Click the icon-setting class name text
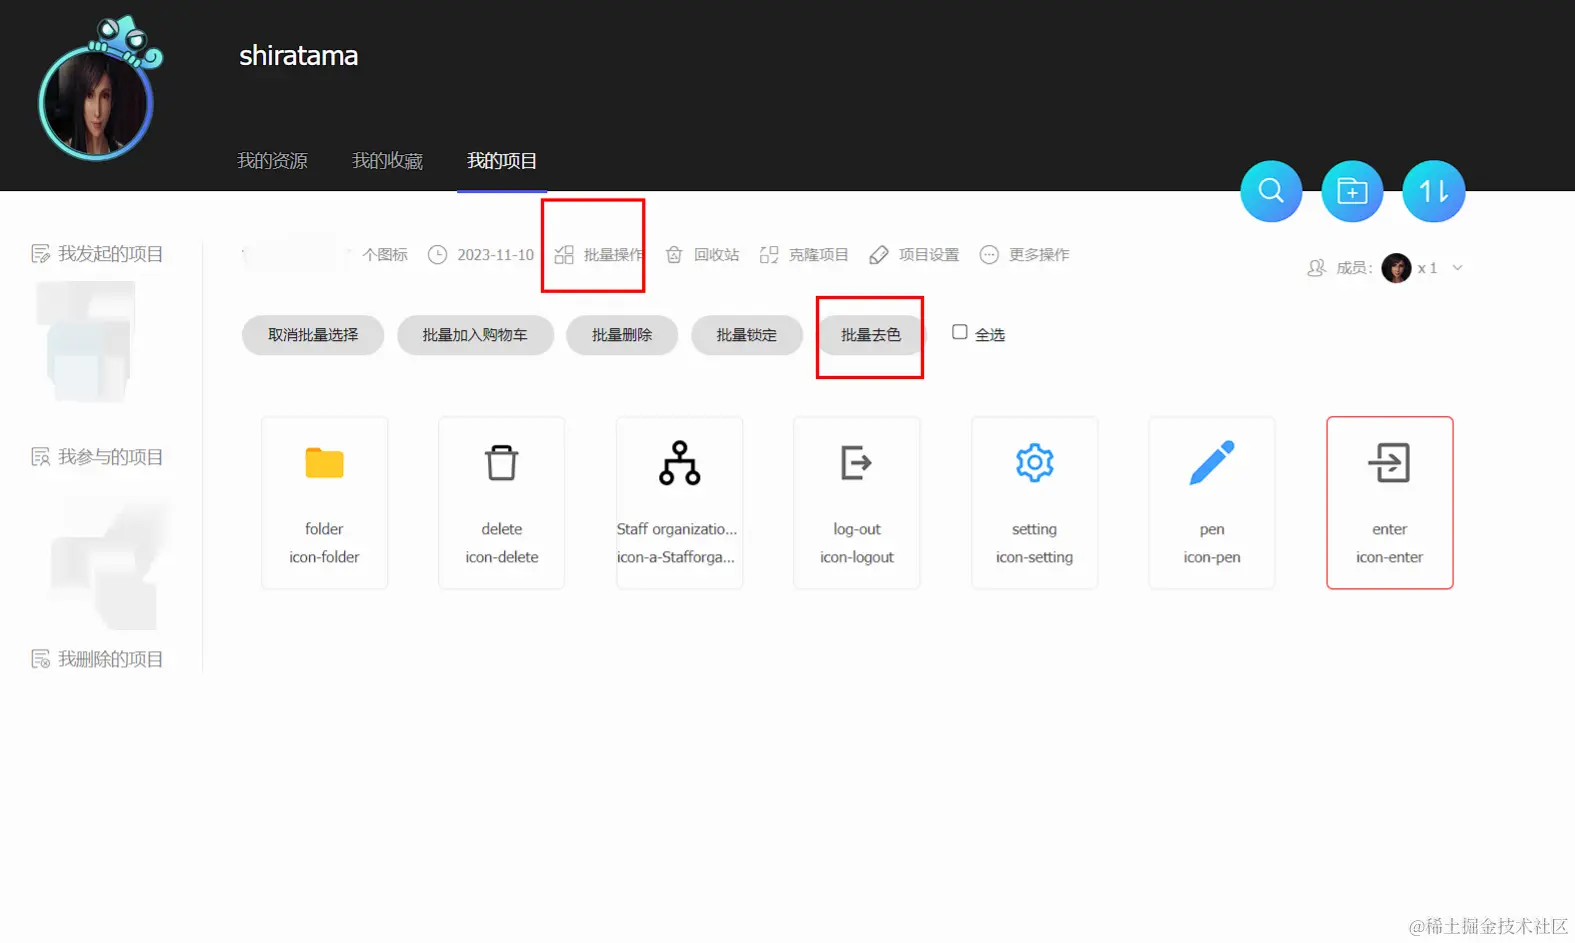Viewport: 1575px width, 943px height. pyautogui.click(x=1035, y=557)
